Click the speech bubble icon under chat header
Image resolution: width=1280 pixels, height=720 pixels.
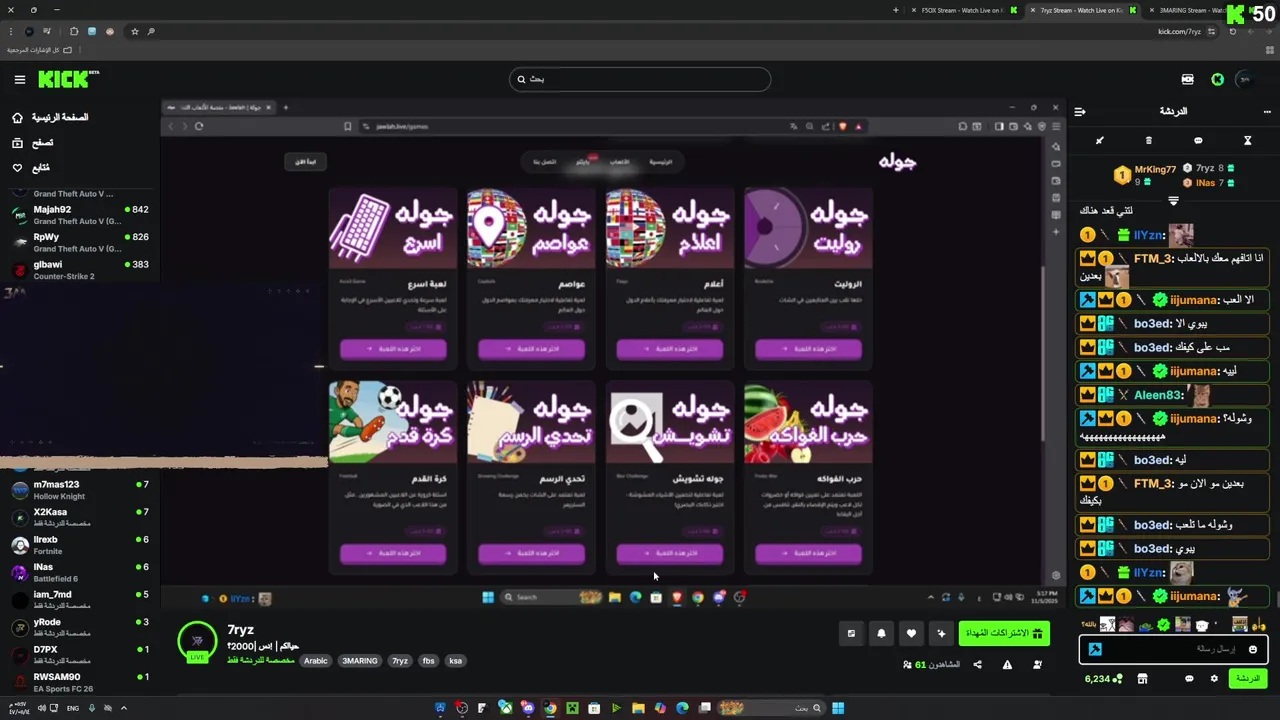click(1198, 141)
